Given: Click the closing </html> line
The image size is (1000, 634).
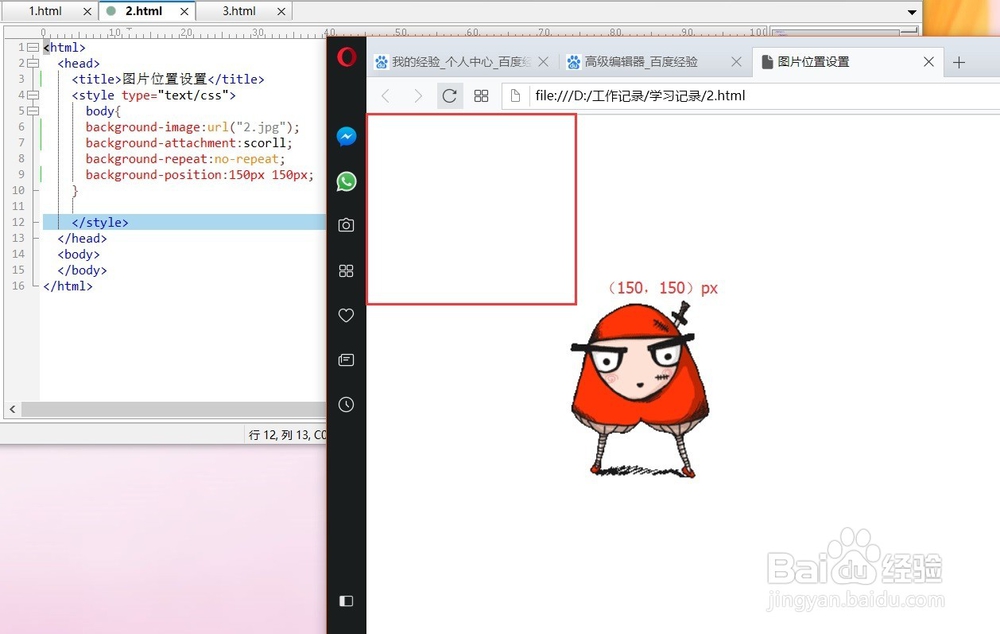Looking at the screenshot, I should [68, 286].
